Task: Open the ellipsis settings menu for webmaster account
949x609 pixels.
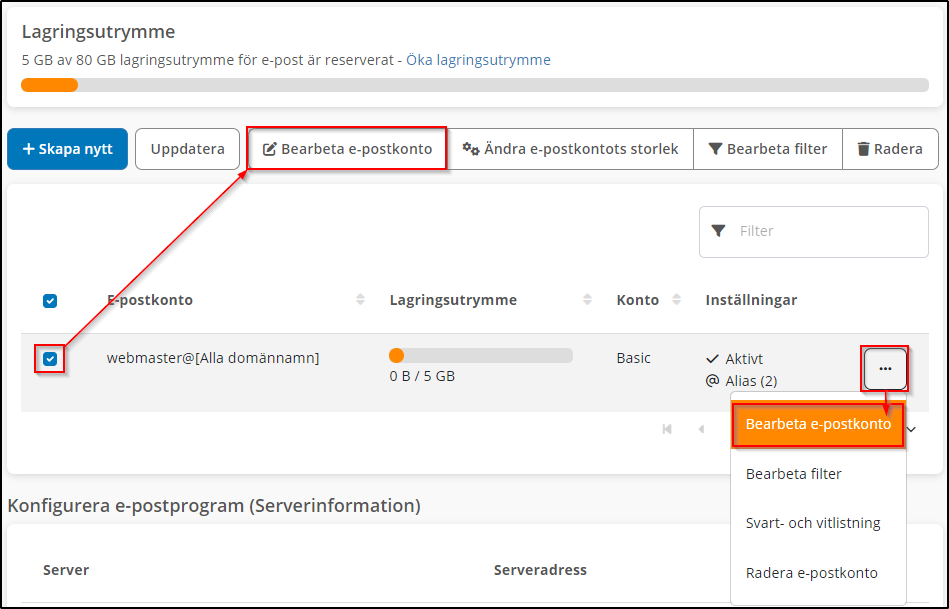Action: tap(884, 368)
